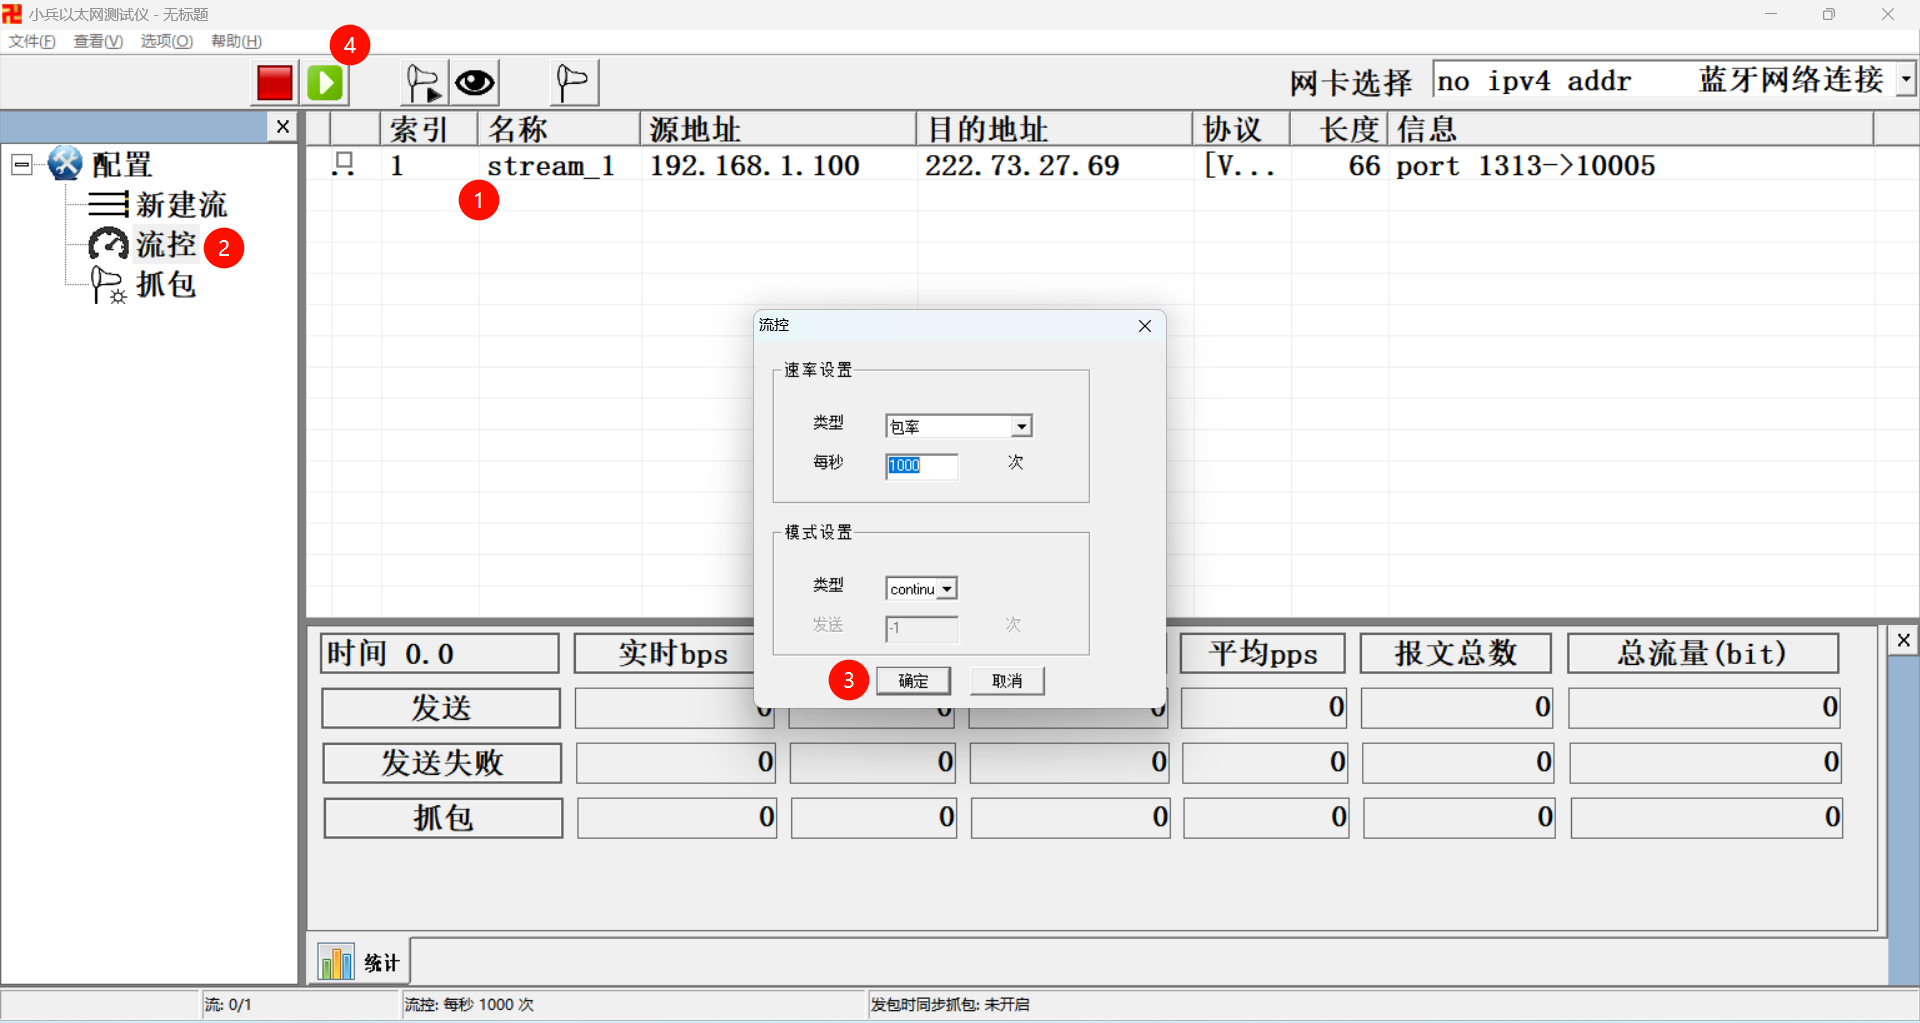This screenshot has height=1023, width=1920.
Task: Click the 取消 button
Action: 1007,681
